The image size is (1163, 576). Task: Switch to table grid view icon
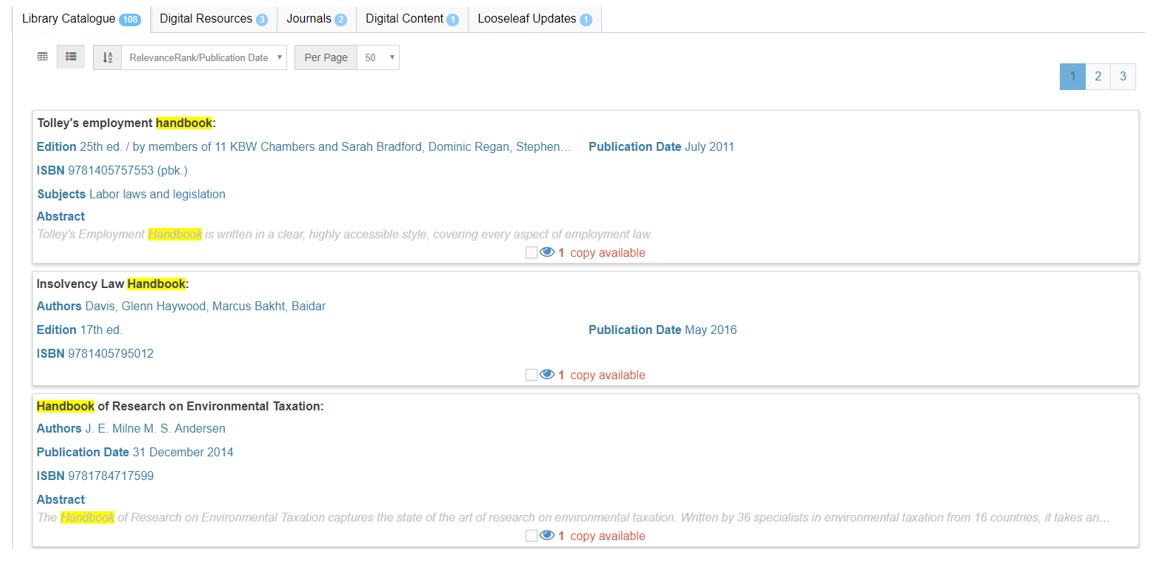click(42, 56)
